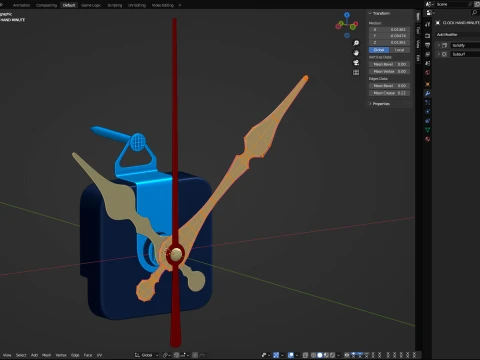Adjust the Mean Crease value slider
This screenshot has height=360, width=480.
(389, 93)
